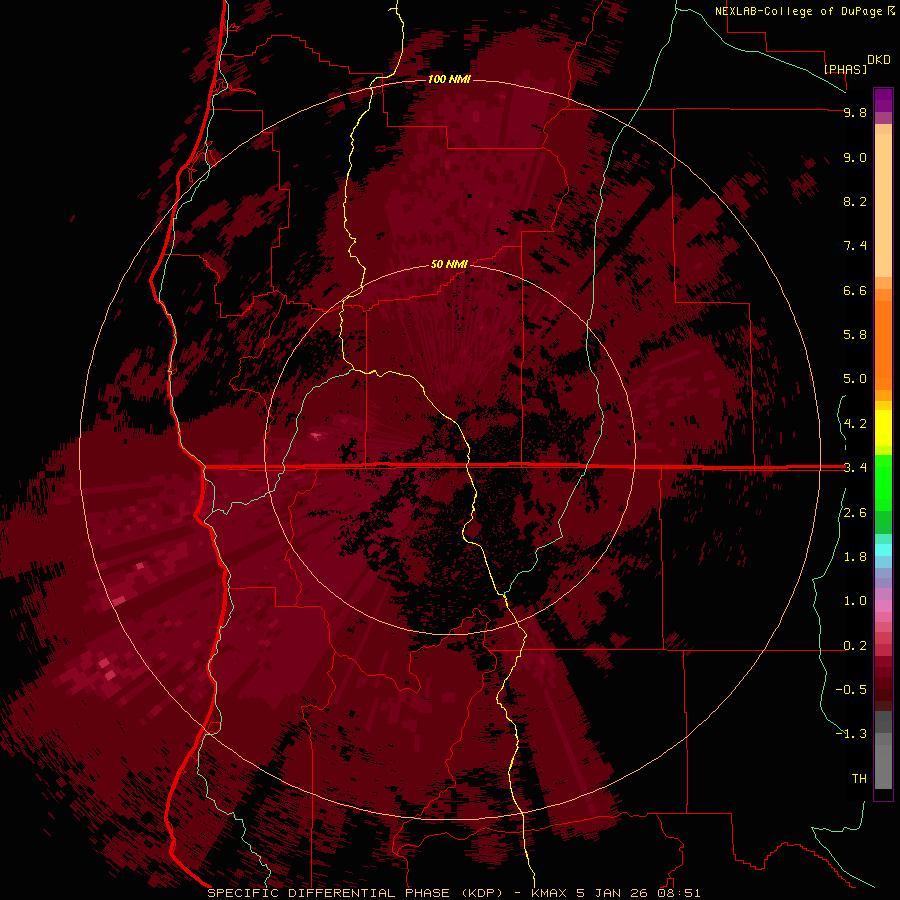Click the 8.2 scale value

pyautogui.click(x=855, y=201)
